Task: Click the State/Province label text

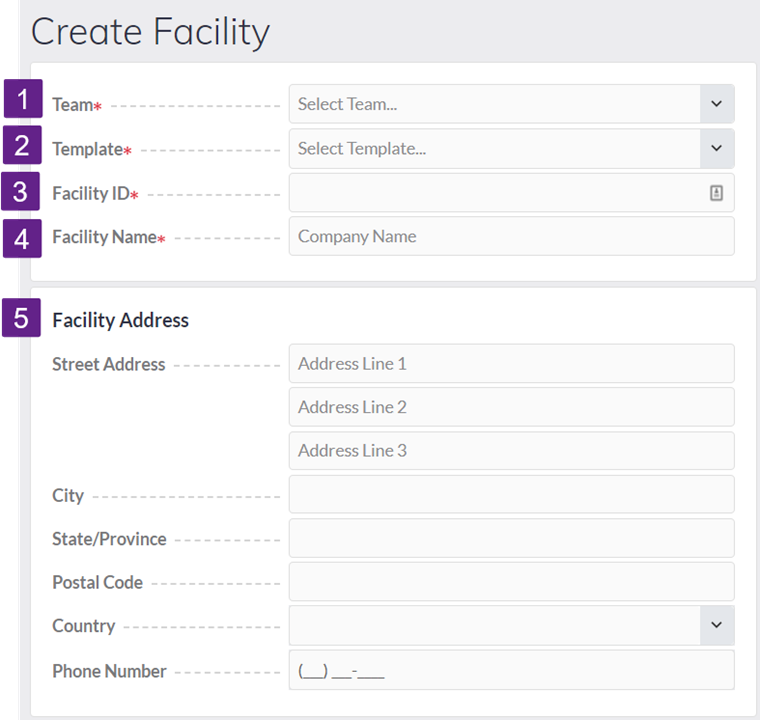Action: pyautogui.click(x=109, y=539)
